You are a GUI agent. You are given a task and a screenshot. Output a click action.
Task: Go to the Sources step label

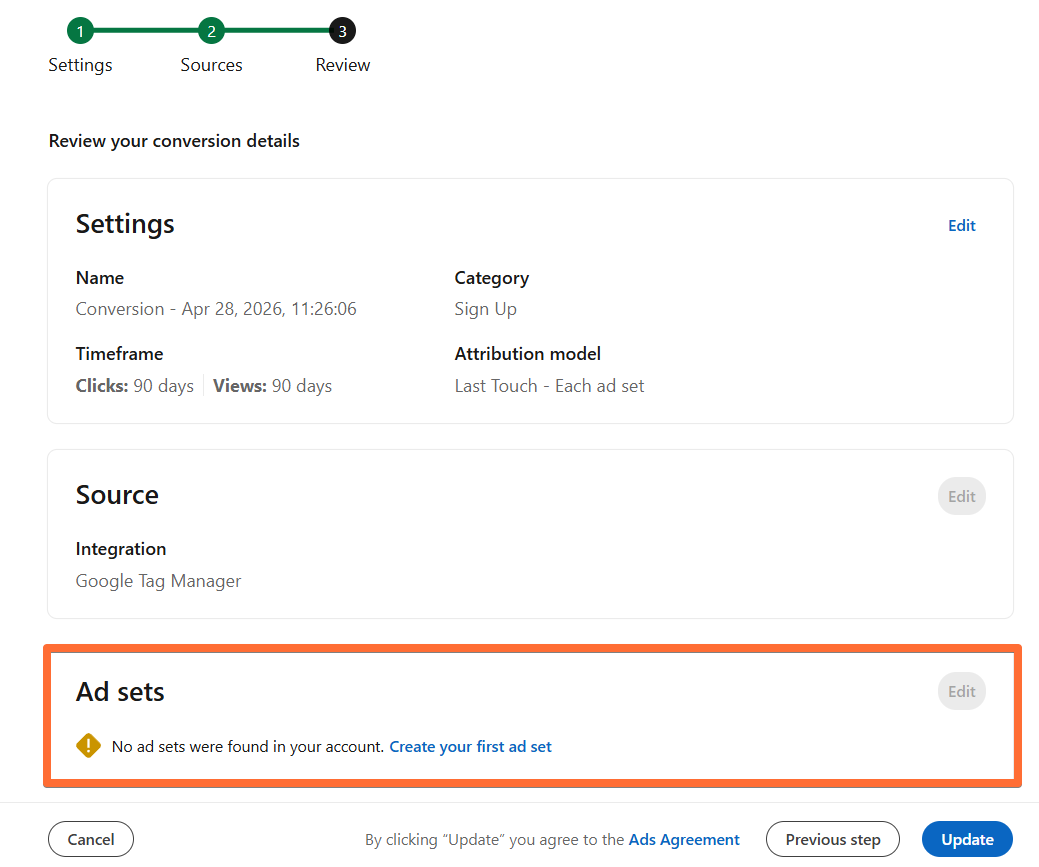click(211, 65)
